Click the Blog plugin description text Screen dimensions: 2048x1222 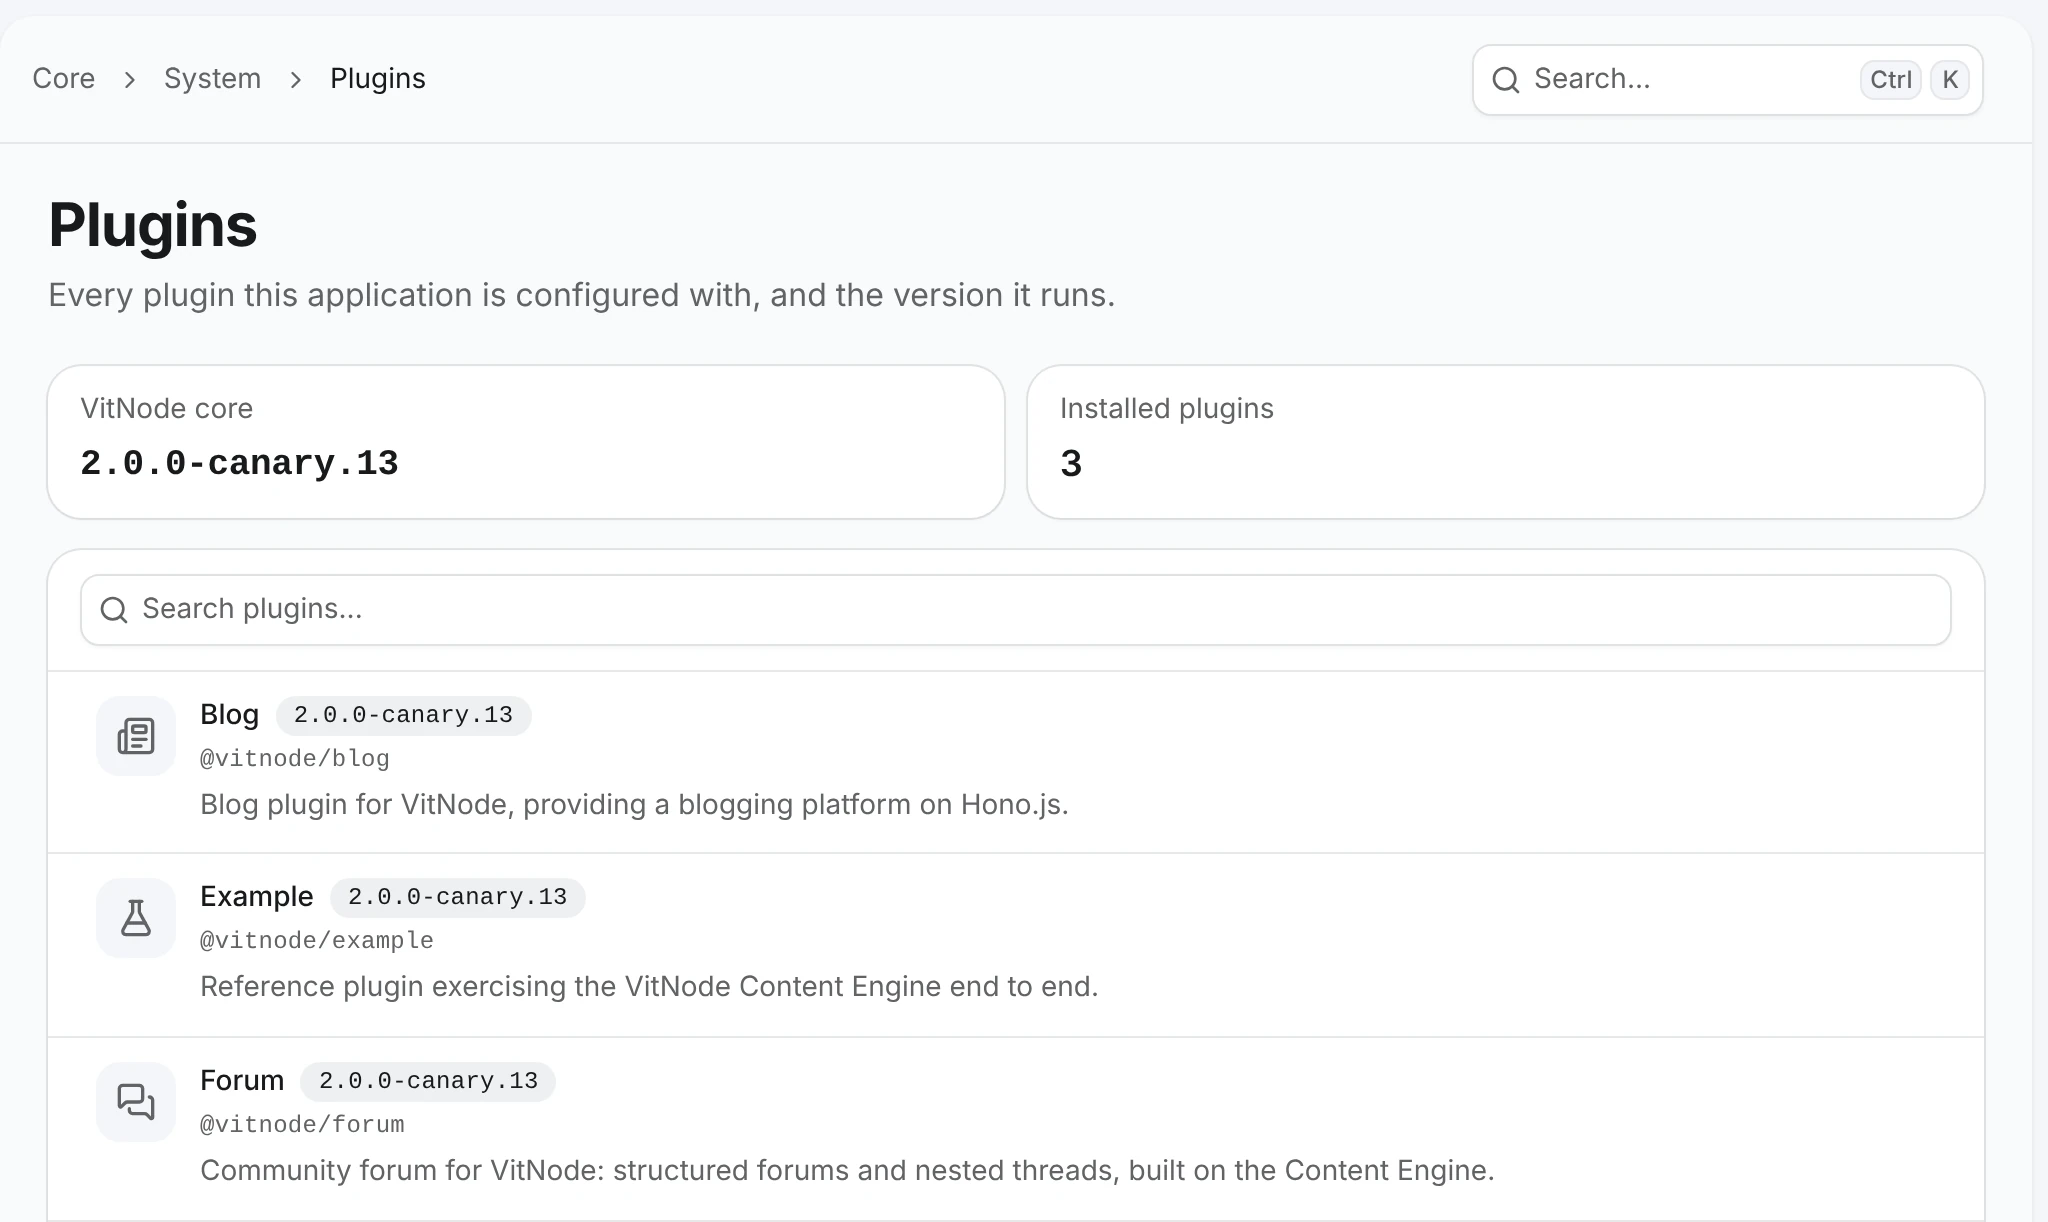(x=634, y=805)
